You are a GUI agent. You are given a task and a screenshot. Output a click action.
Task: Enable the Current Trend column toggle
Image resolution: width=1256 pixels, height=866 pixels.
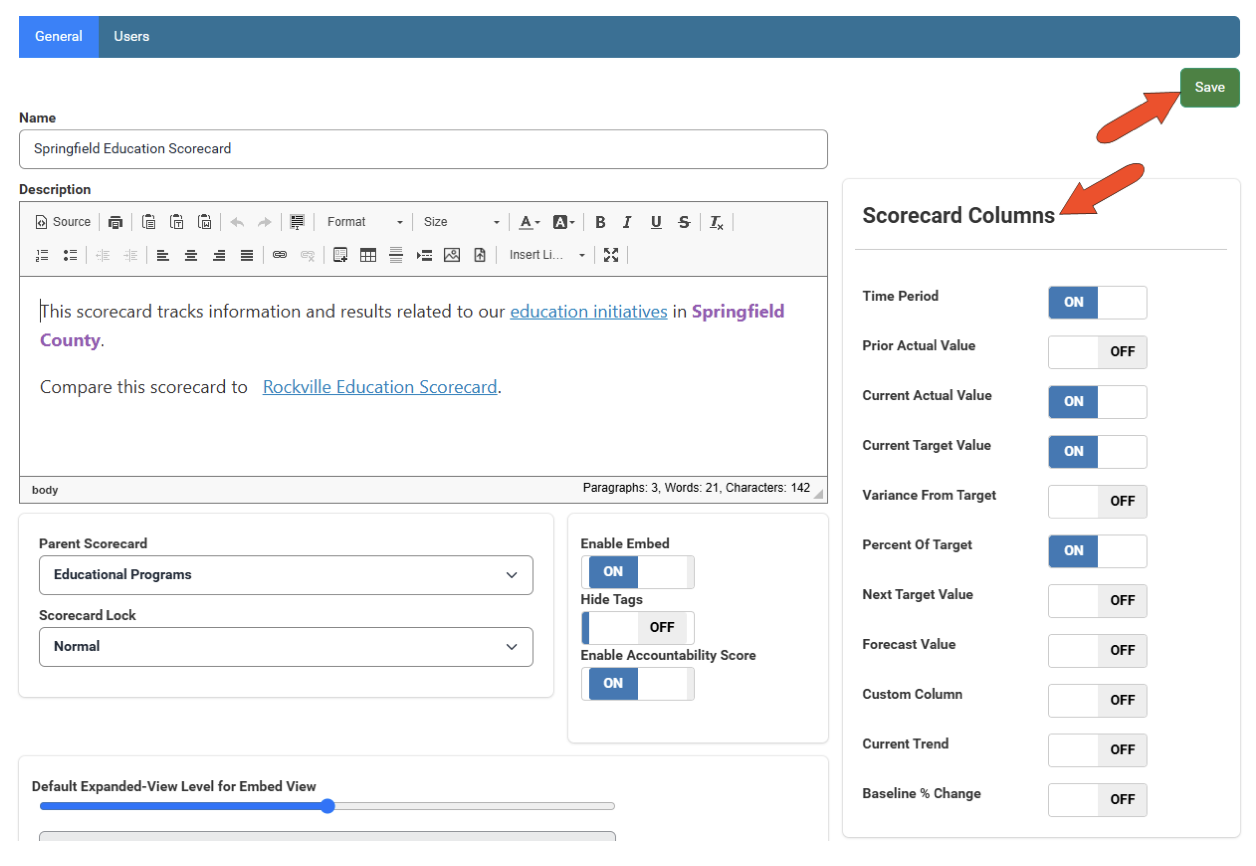1097,750
